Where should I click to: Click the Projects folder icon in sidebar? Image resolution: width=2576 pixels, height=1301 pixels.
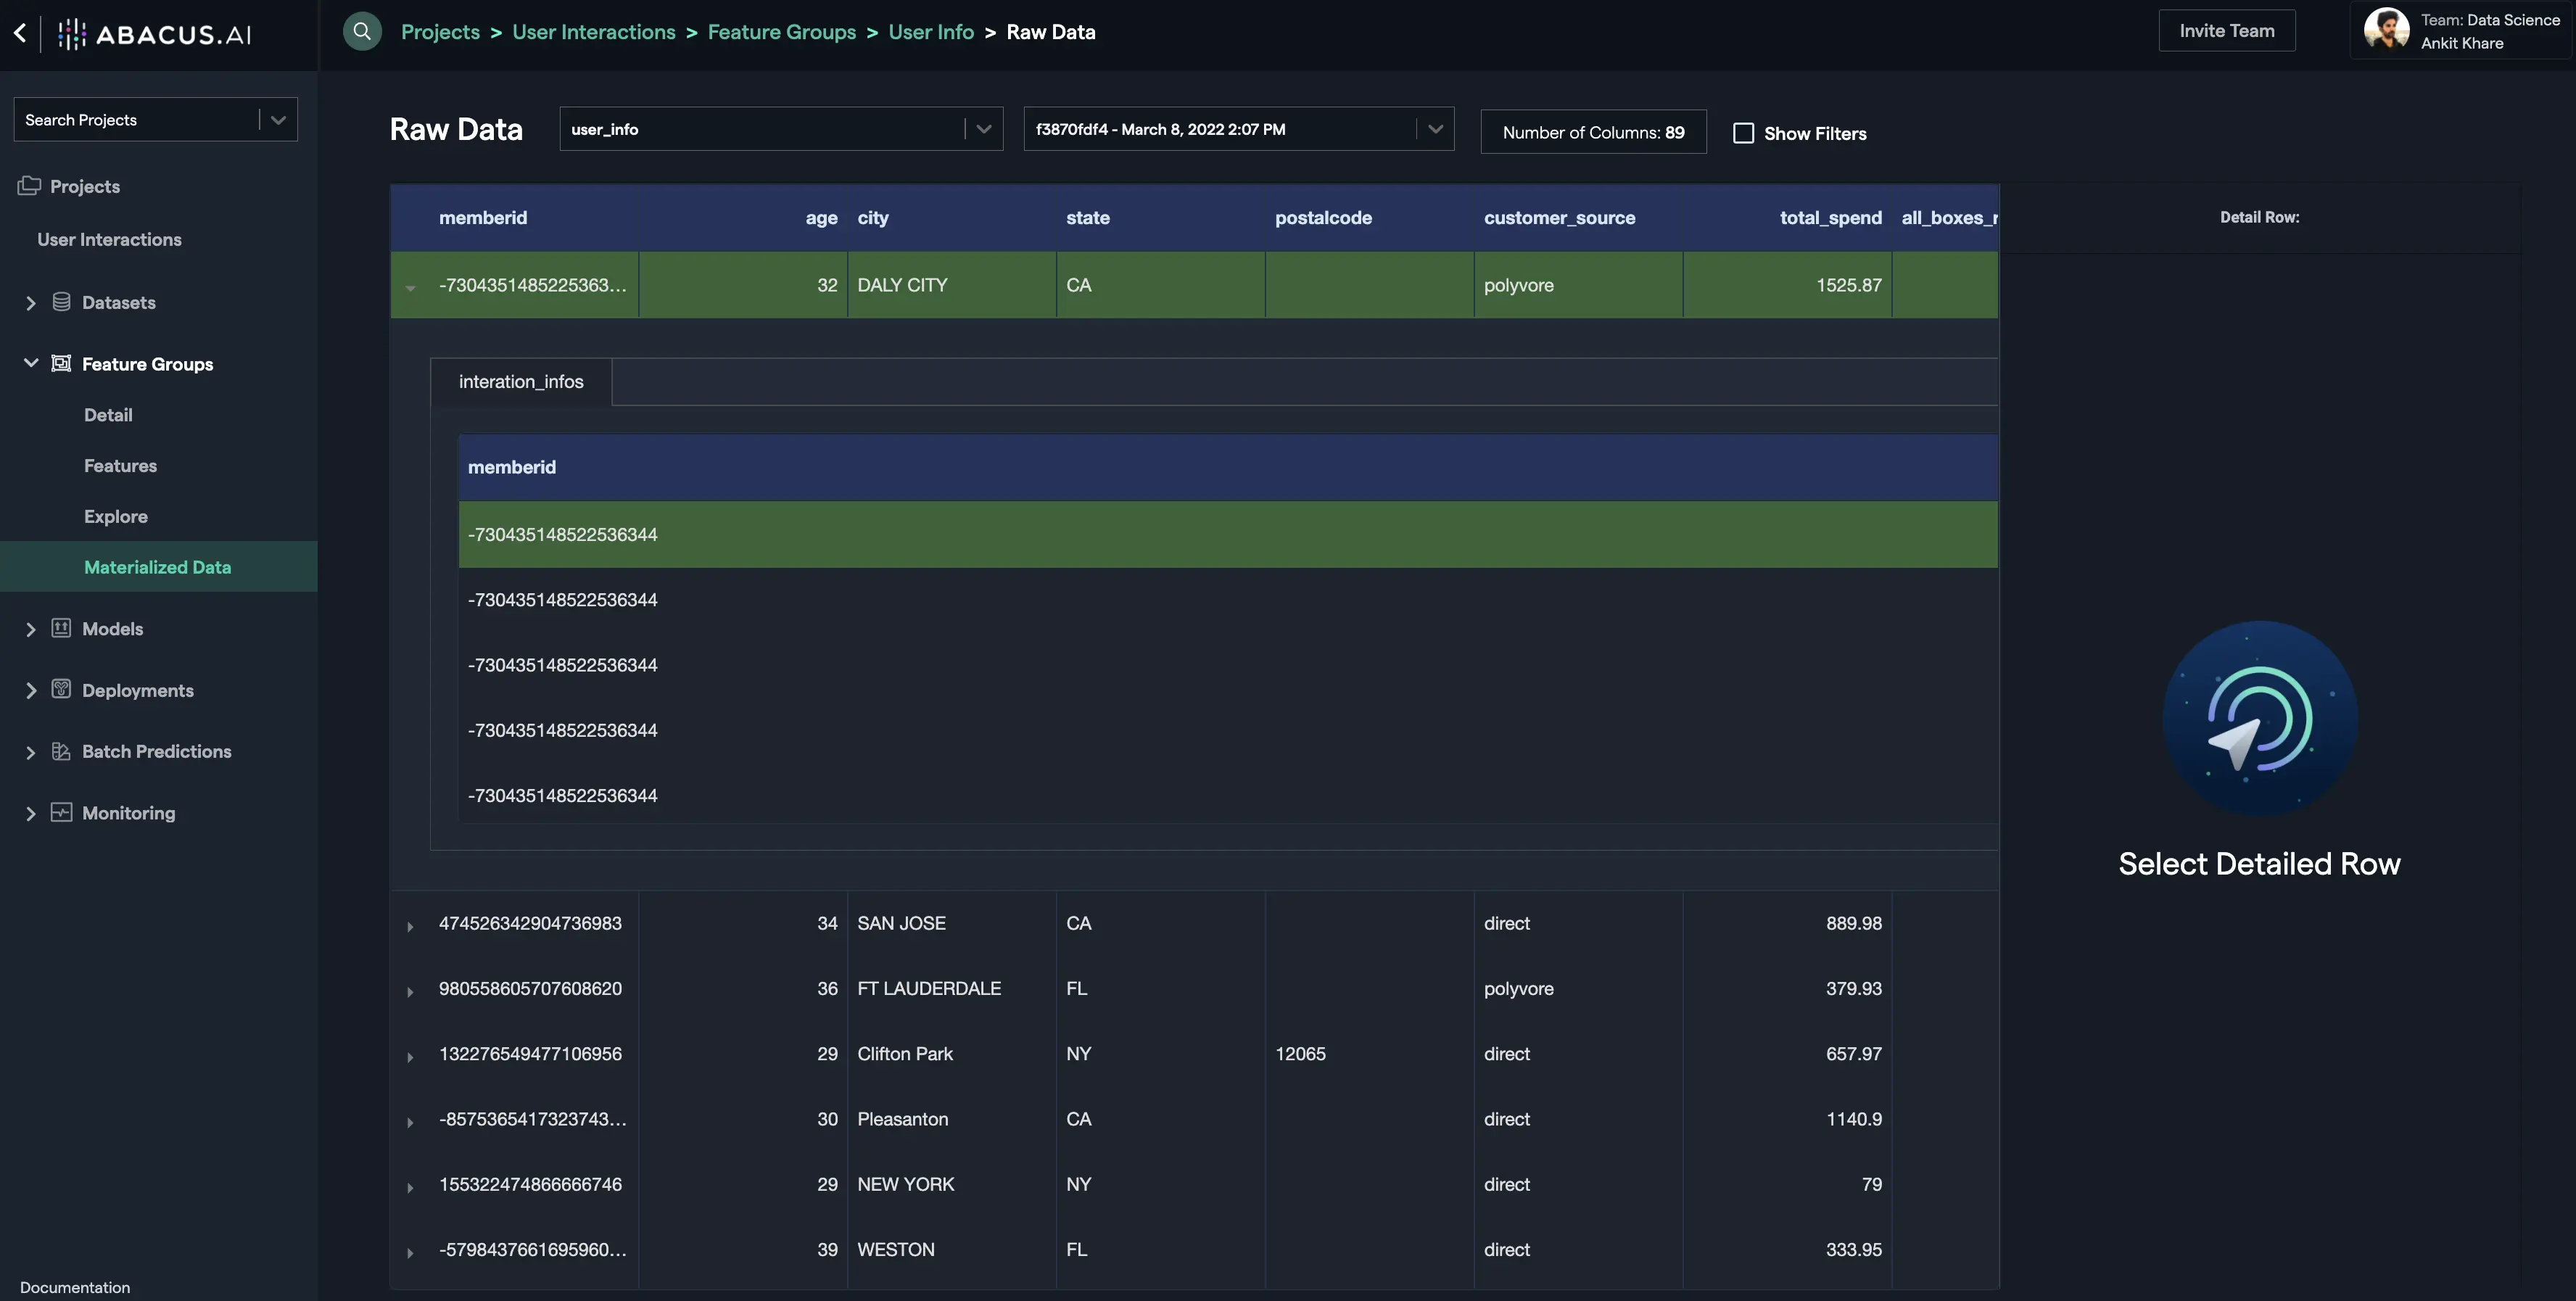coord(29,185)
